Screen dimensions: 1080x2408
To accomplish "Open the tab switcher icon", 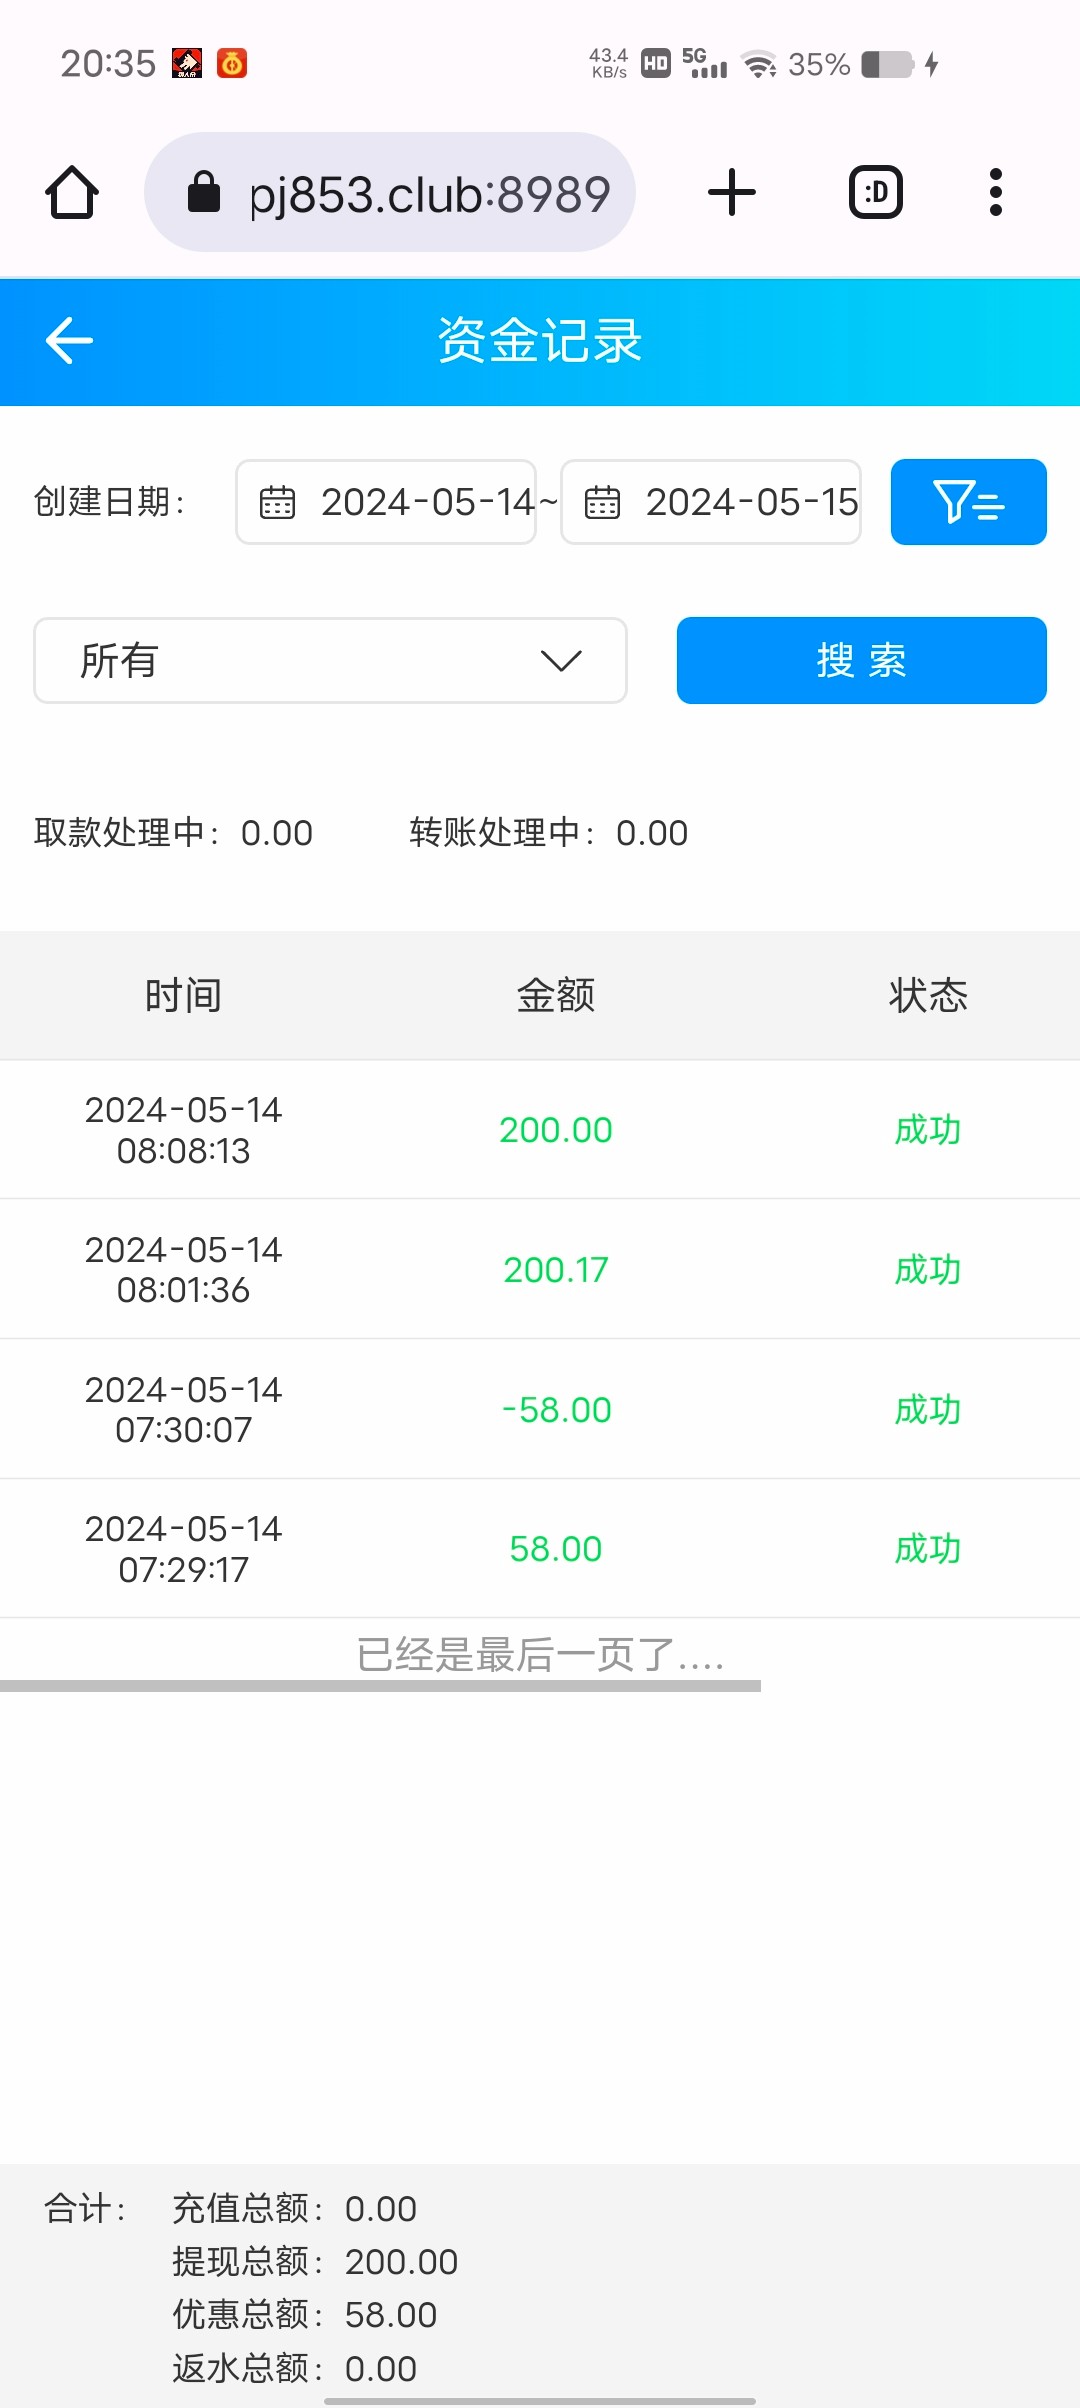I will (875, 192).
